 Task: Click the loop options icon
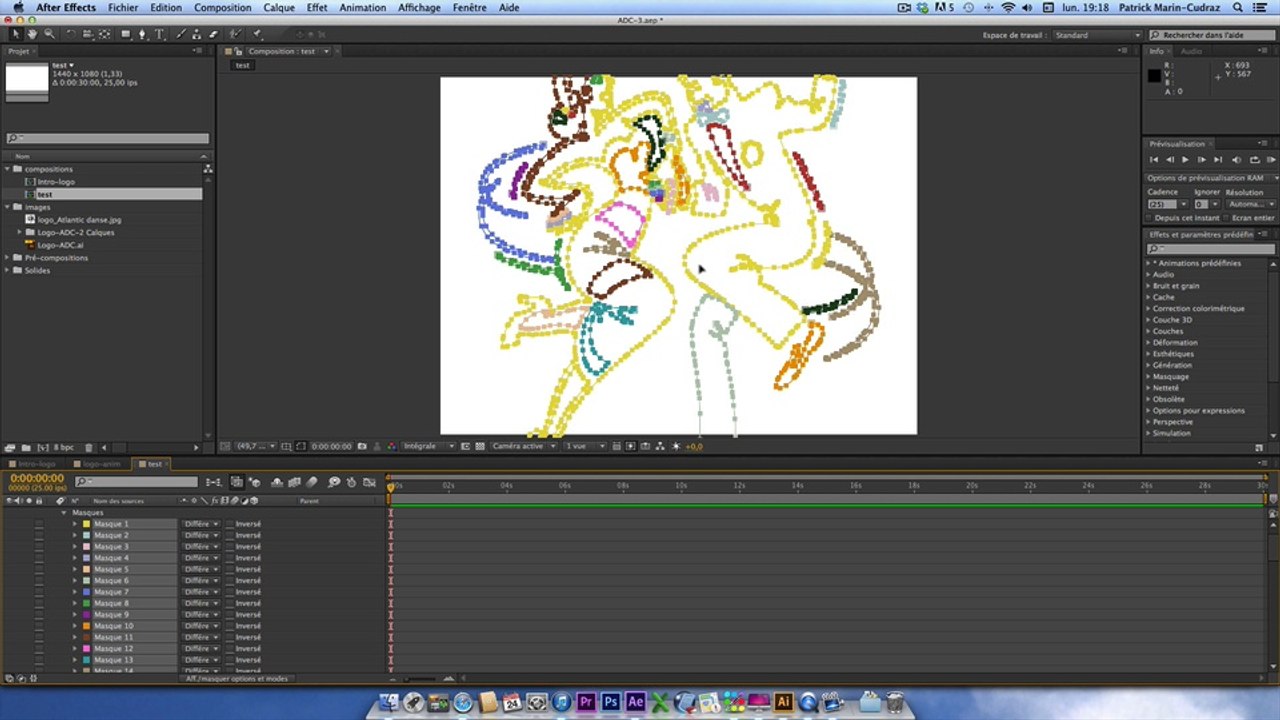coord(1255,160)
